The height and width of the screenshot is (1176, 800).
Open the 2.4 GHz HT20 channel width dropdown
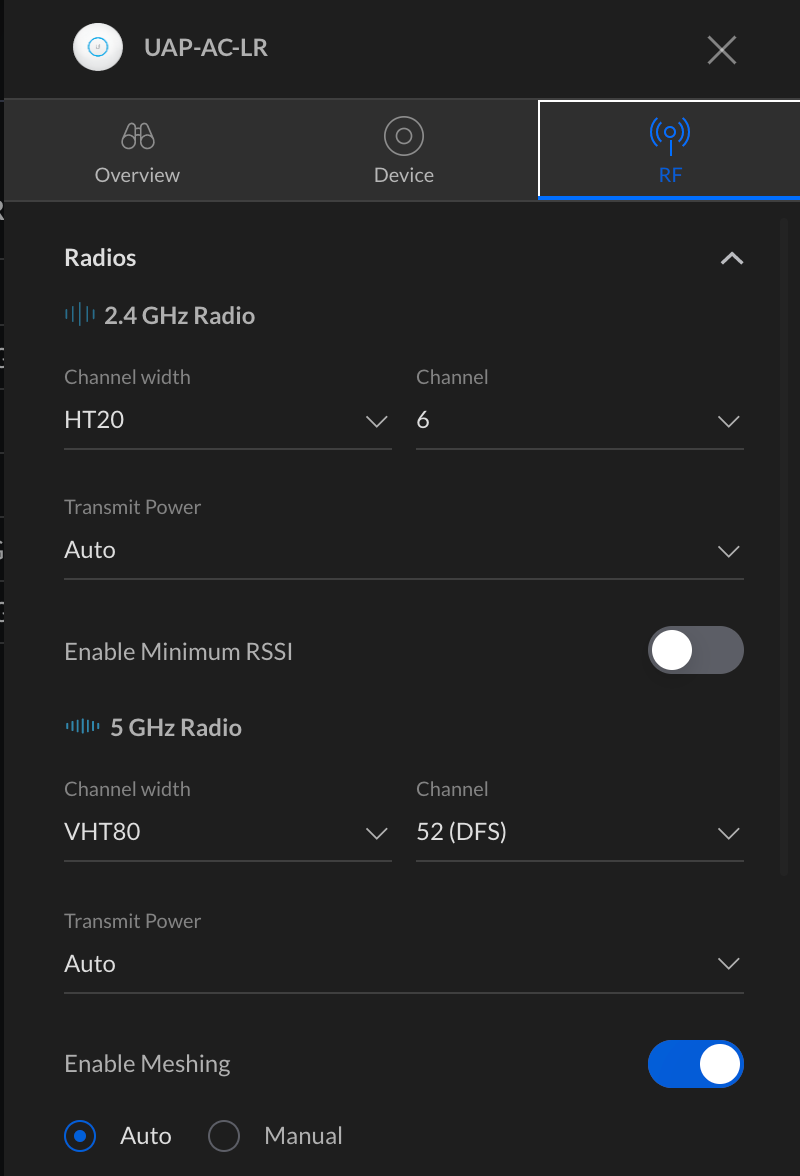point(227,421)
